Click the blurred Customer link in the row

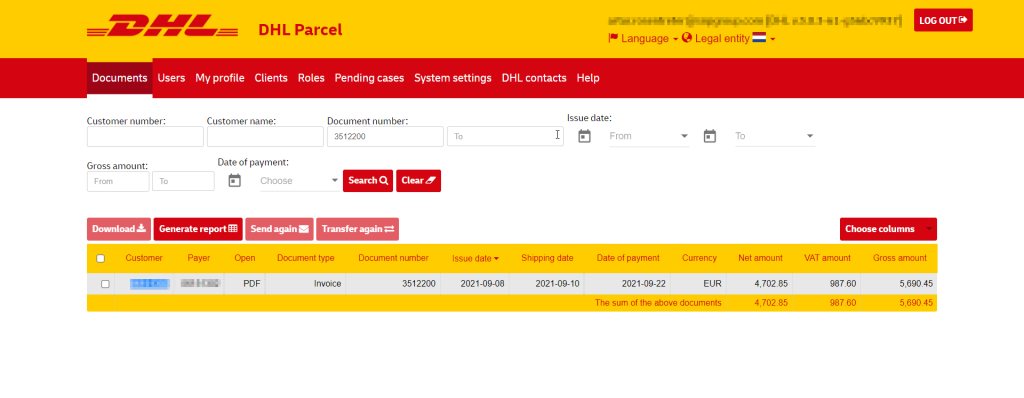[150, 284]
